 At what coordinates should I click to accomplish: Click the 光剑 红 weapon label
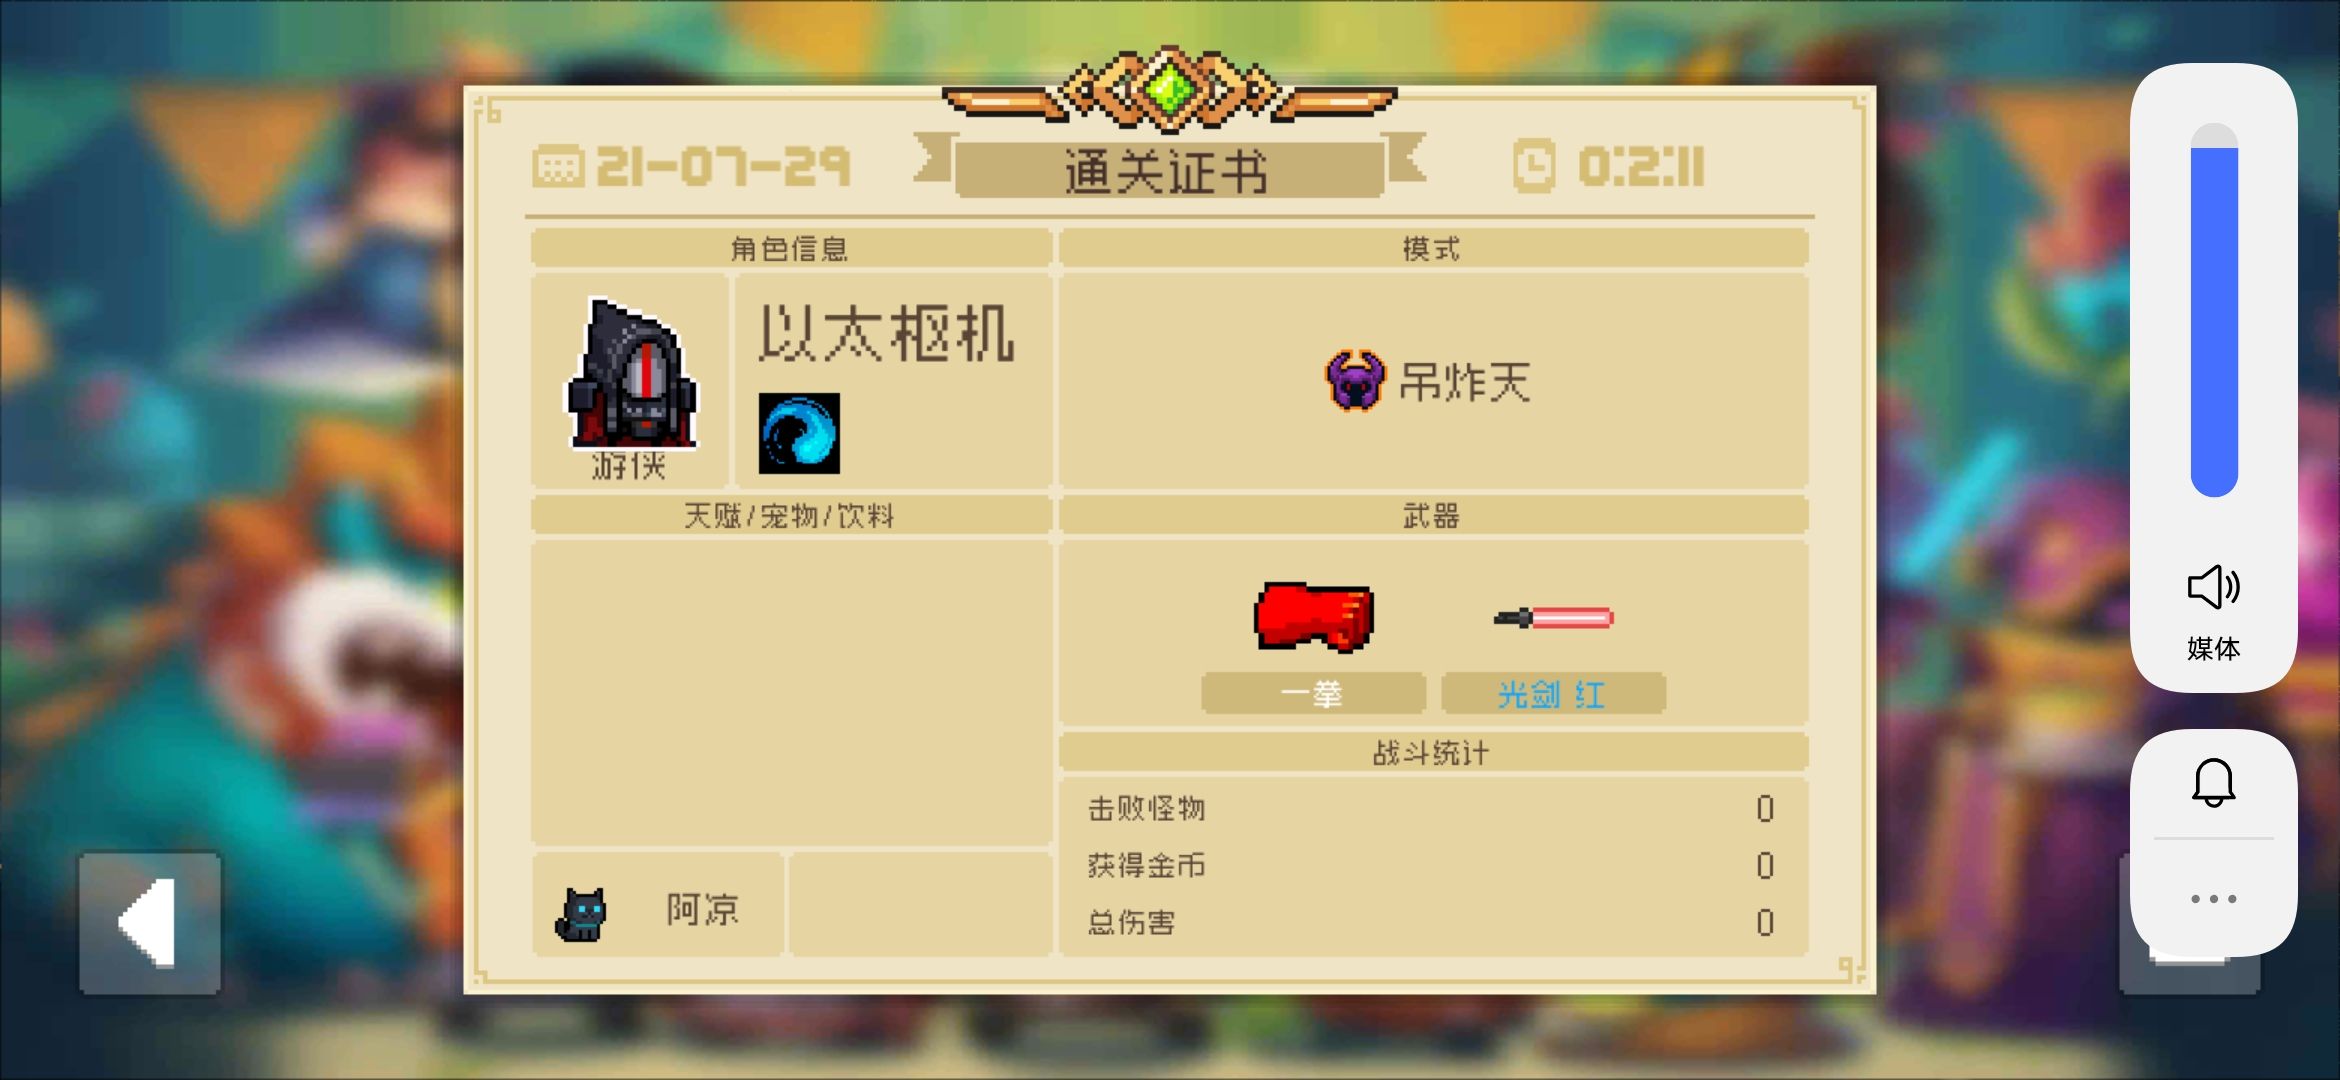[x=1553, y=693]
